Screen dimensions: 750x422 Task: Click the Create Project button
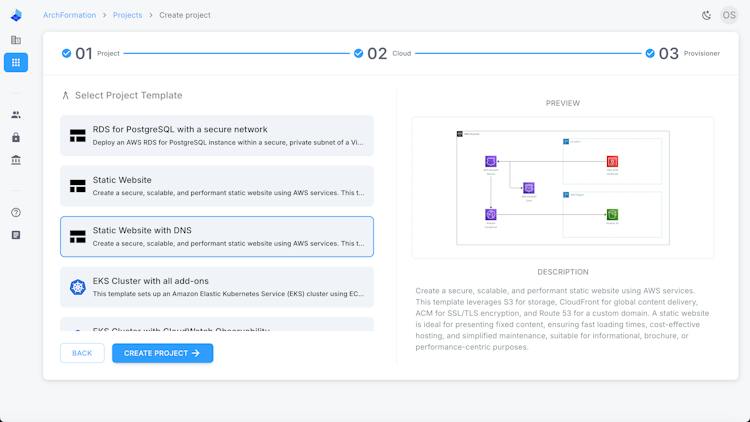point(163,353)
